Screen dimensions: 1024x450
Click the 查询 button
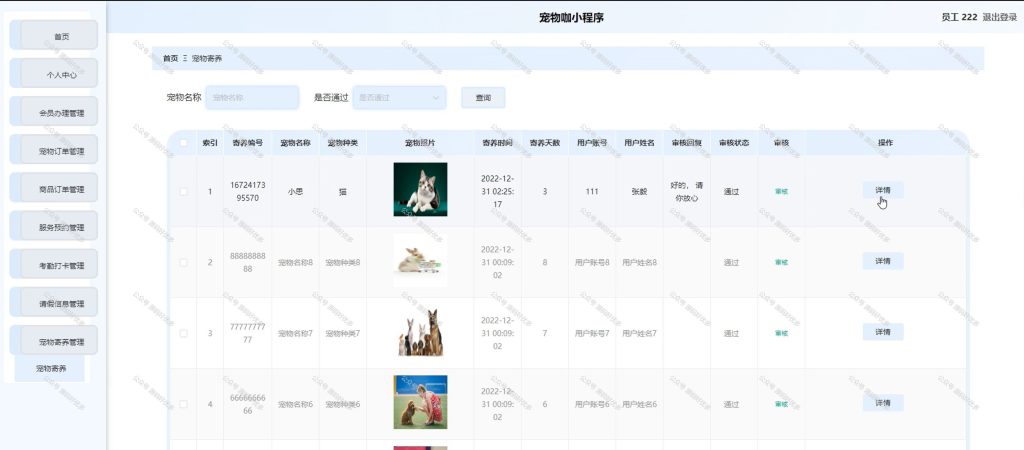[483, 97]
